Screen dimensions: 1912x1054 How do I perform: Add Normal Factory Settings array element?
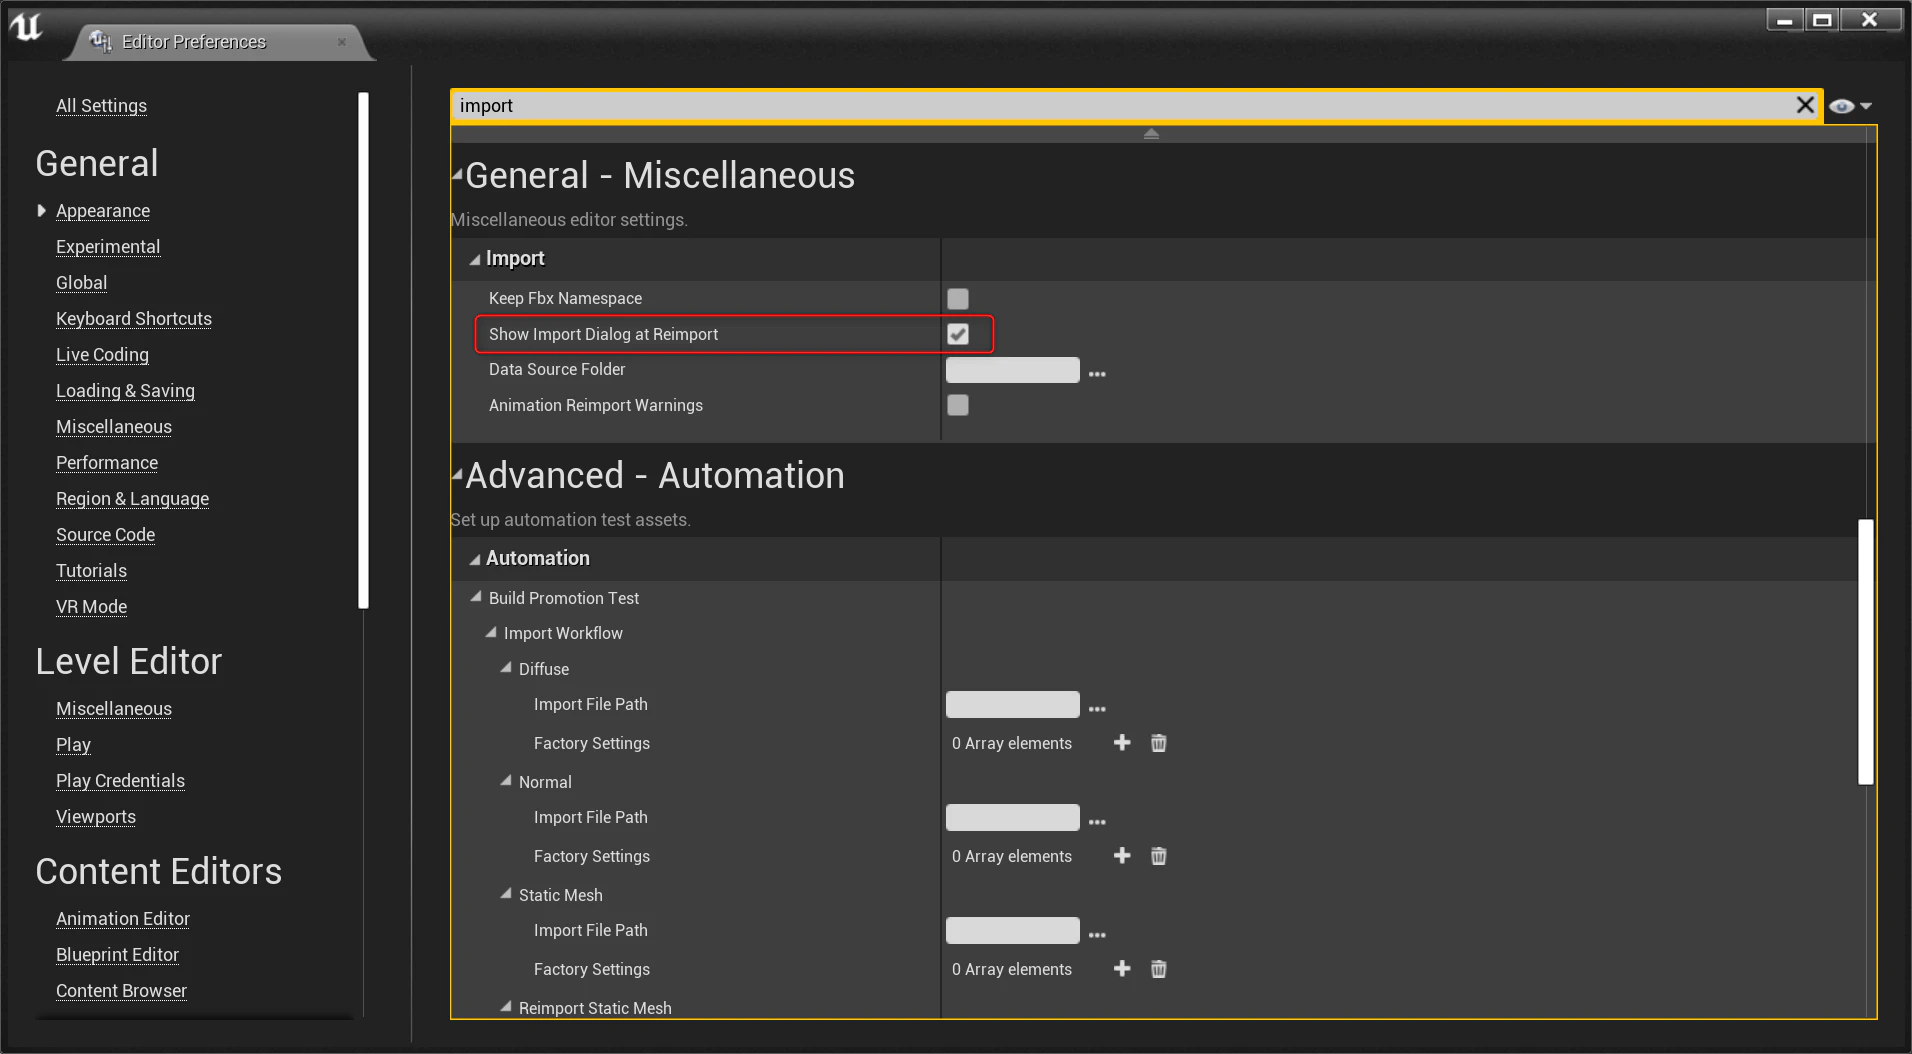1122,856
